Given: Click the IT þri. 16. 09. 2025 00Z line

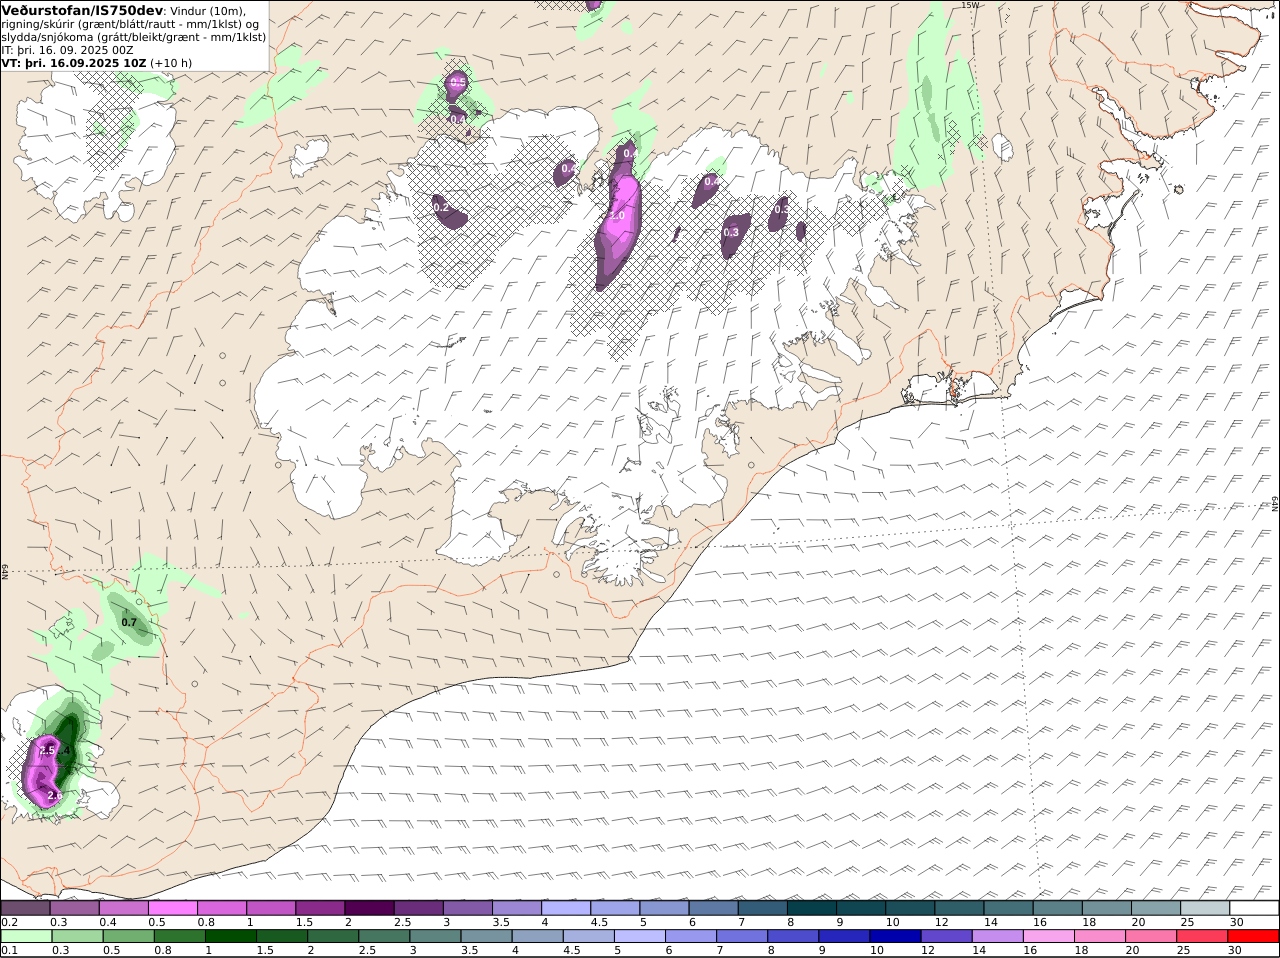Looking at the screenshot, I should pos(67,50).
